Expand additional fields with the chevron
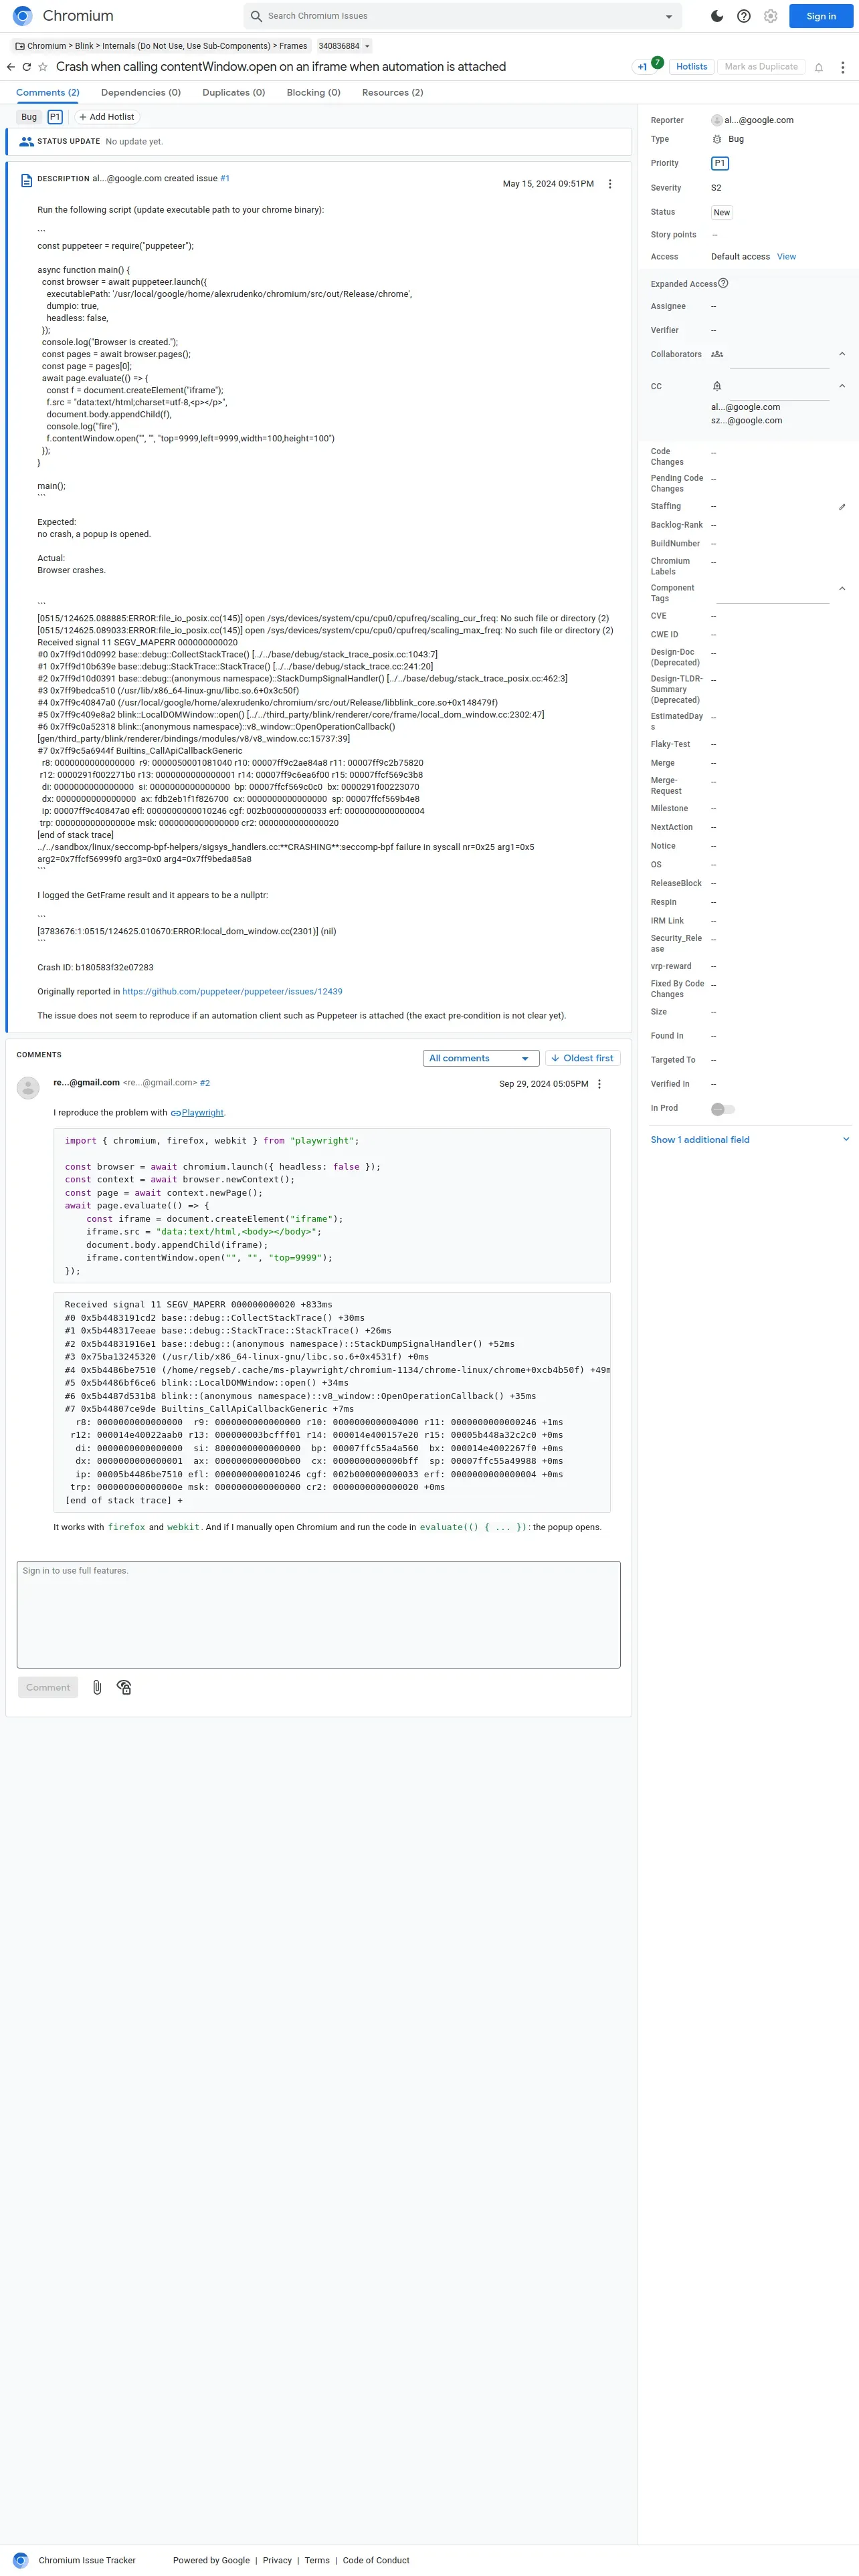Screen dimensions: 859x2576 click(846, 1140)
